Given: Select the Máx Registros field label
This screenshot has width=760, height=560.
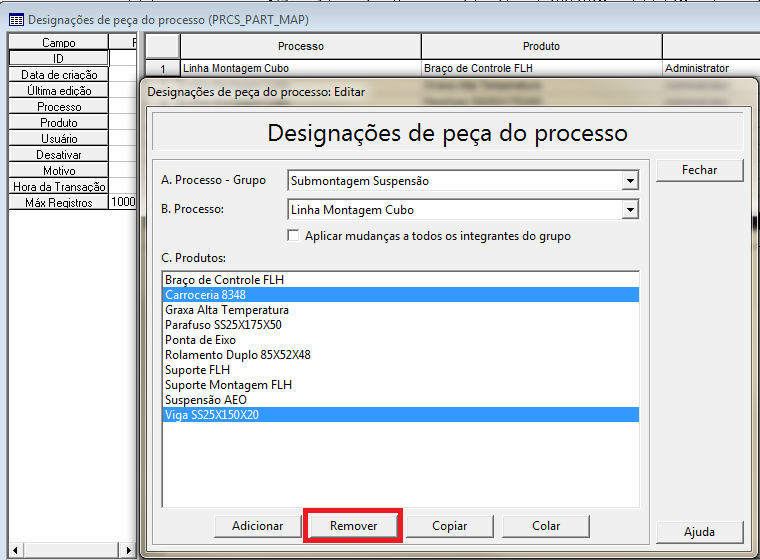Looking at the screenshot, I should point(59,203).
